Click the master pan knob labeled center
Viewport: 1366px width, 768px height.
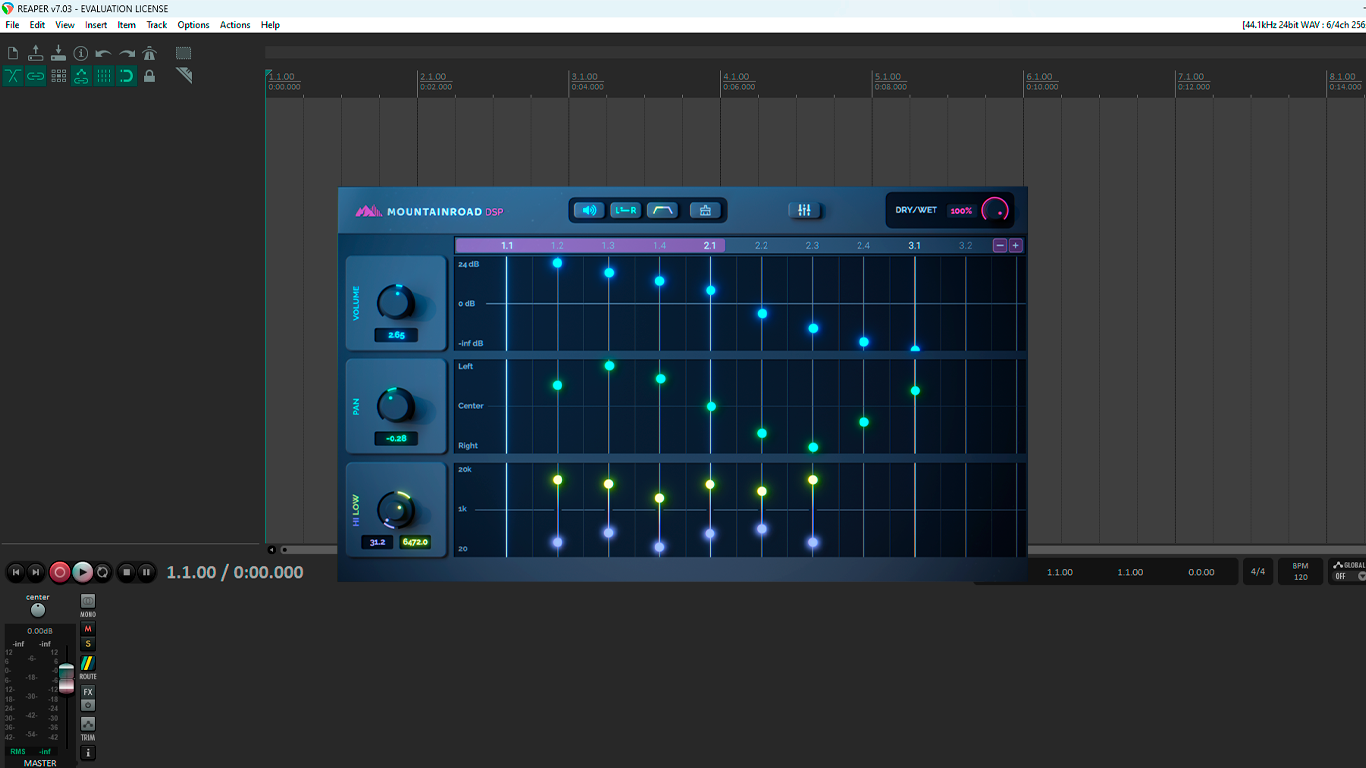point(38,610)
